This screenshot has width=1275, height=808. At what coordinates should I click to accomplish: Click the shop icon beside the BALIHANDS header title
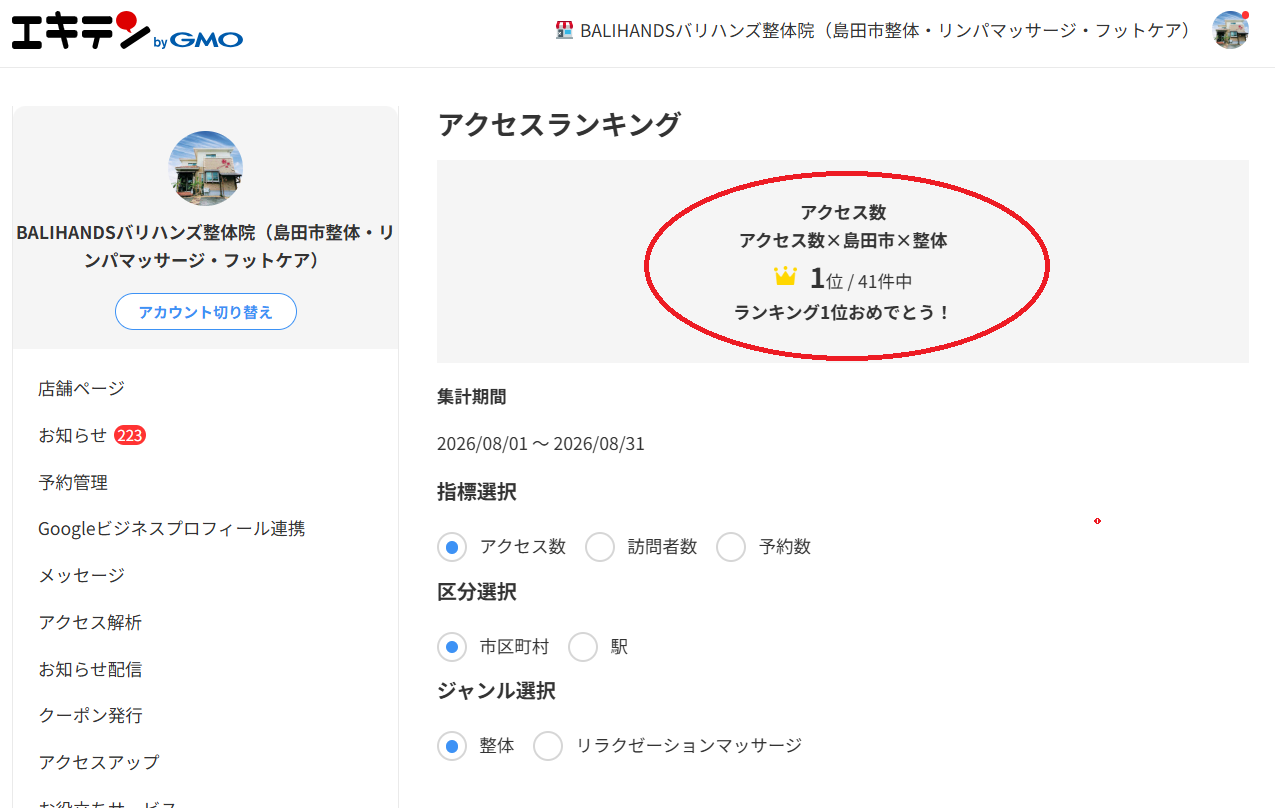564,30
